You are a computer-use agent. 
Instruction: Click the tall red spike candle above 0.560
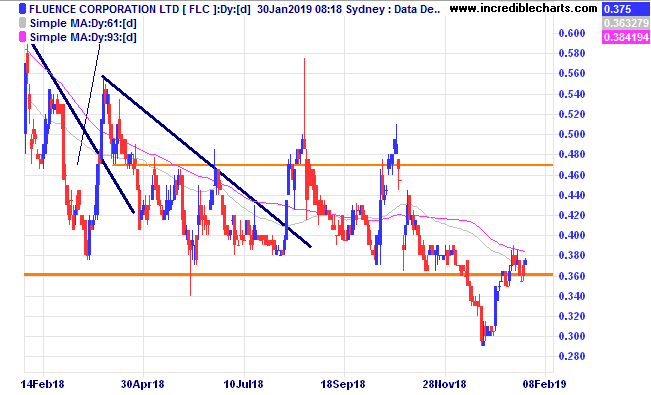[305, 138]
